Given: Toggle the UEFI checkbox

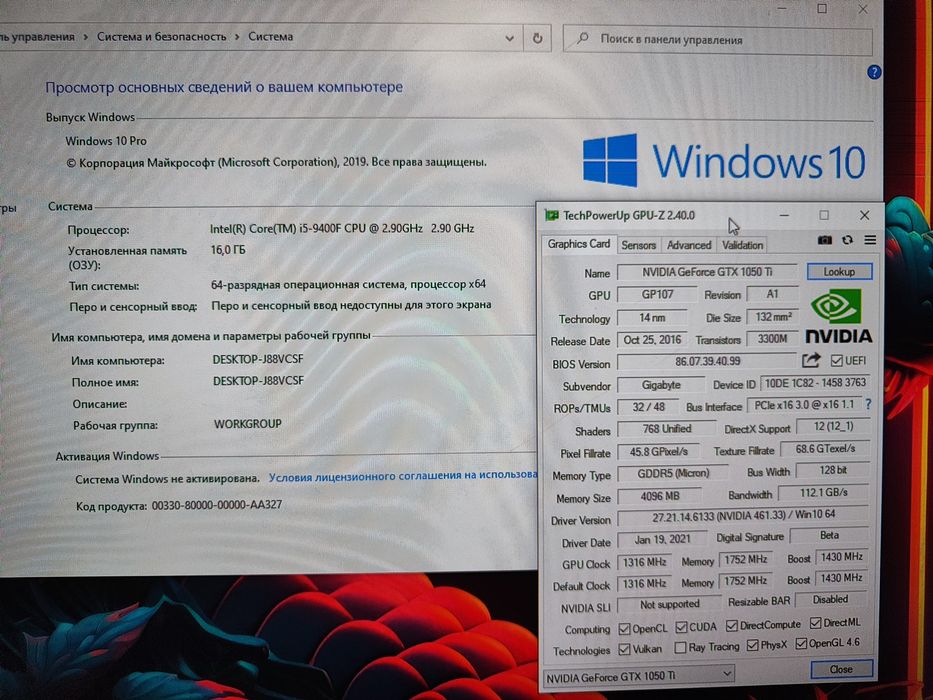Looking at the screenshot, I should [837, 361].
